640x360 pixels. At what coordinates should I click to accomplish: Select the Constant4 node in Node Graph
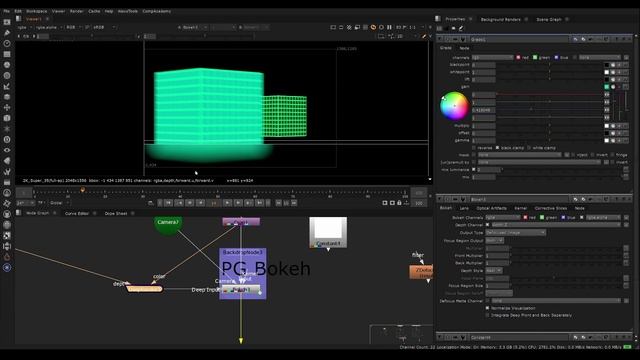(x=328, y=233)
